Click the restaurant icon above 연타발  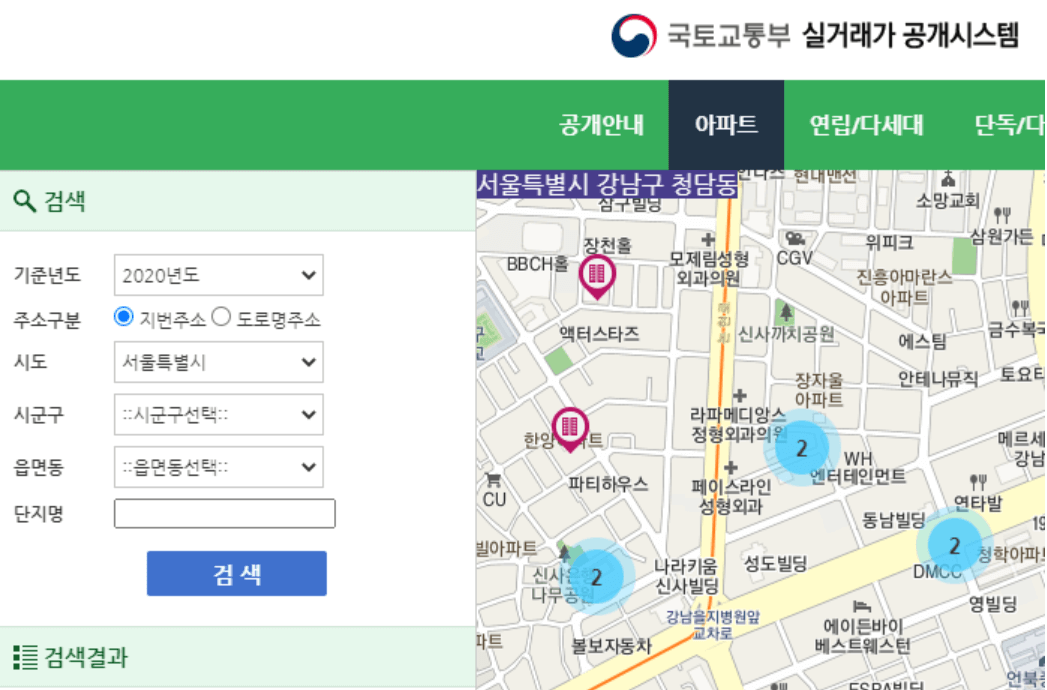click(978, 482)
